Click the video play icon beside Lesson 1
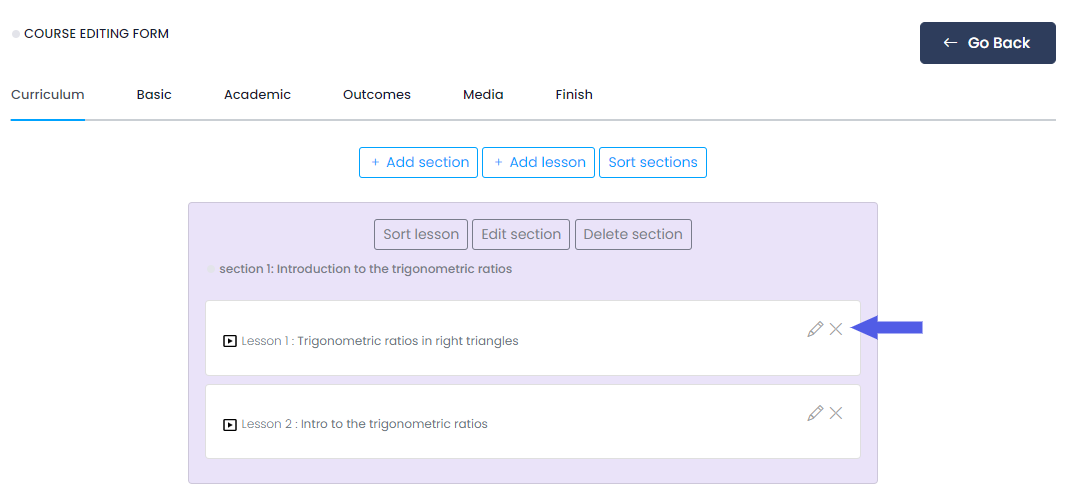This screenshot has width=1071, height=489. click(x=230, y=341)
